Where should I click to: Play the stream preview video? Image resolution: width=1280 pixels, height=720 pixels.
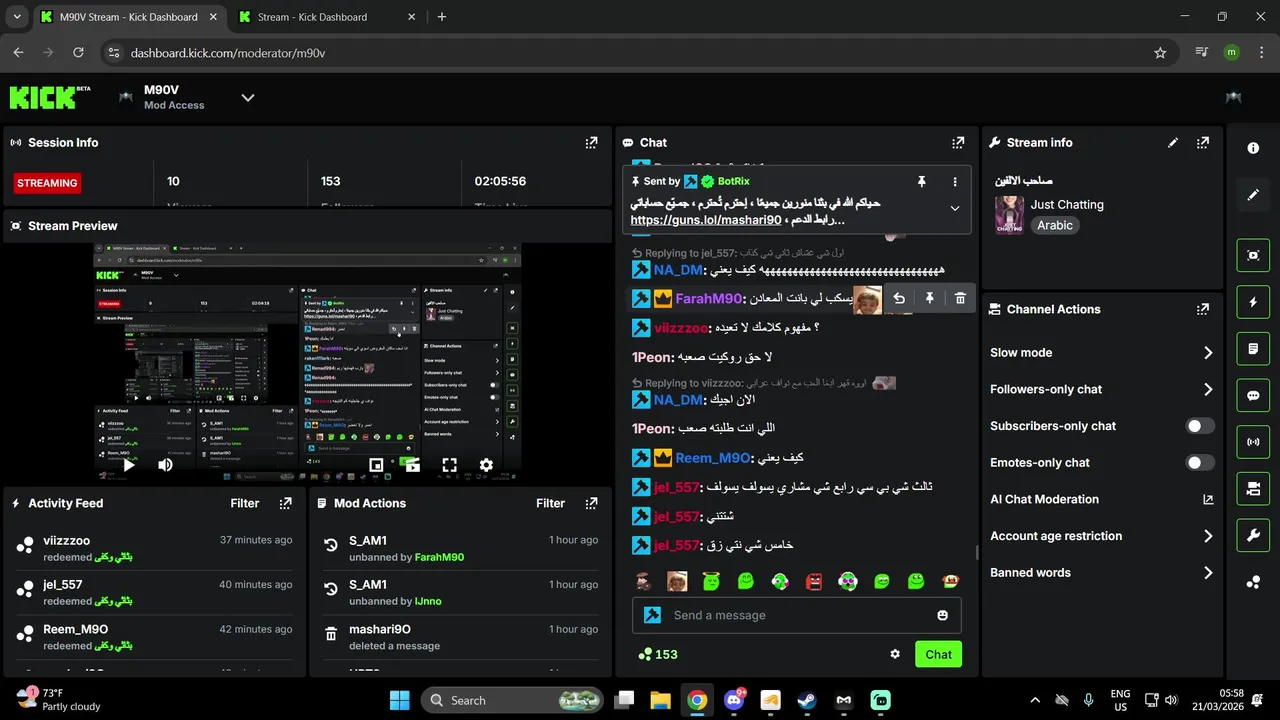click(x=129, y=465)
